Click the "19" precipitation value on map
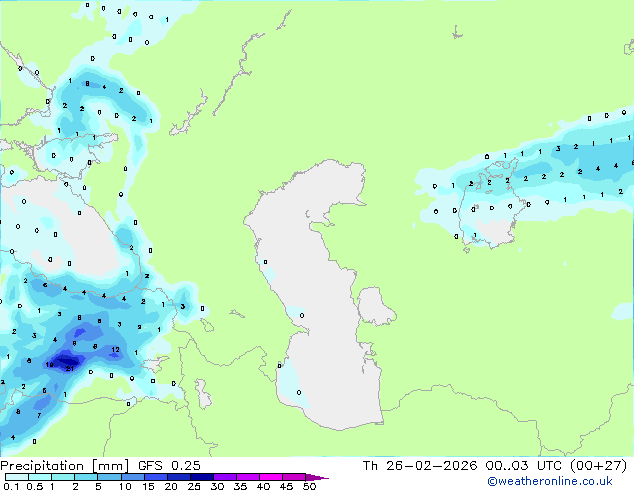 pyautogui.click(x=49, y=365)
